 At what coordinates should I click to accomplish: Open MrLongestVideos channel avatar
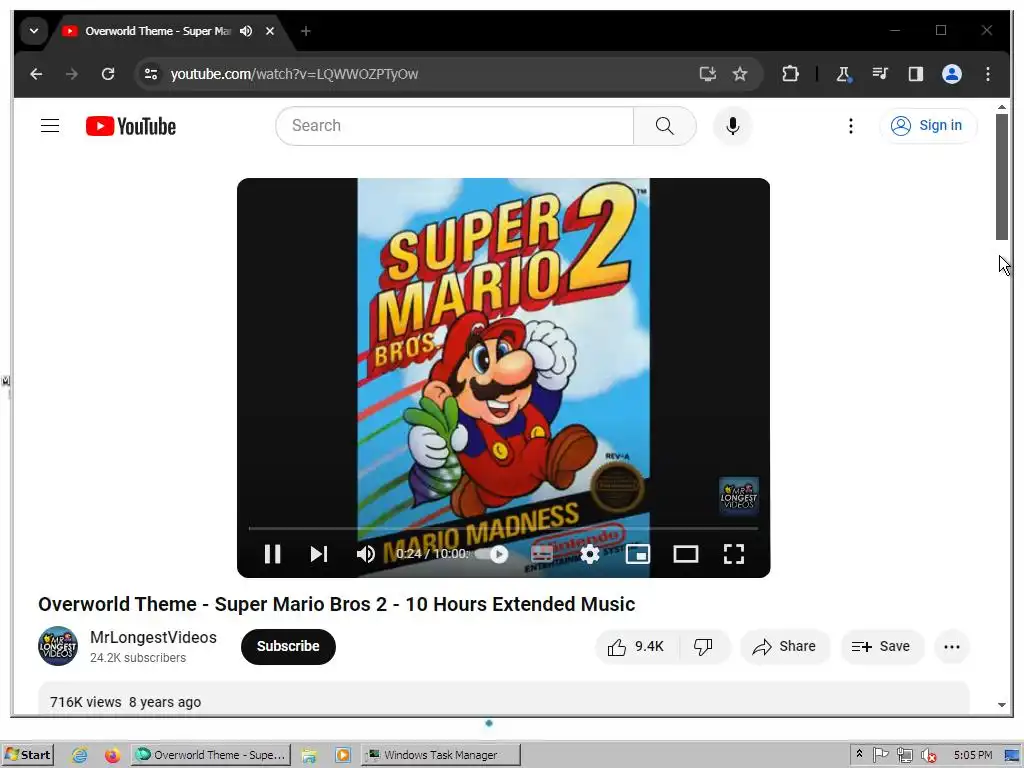(57, 647)
